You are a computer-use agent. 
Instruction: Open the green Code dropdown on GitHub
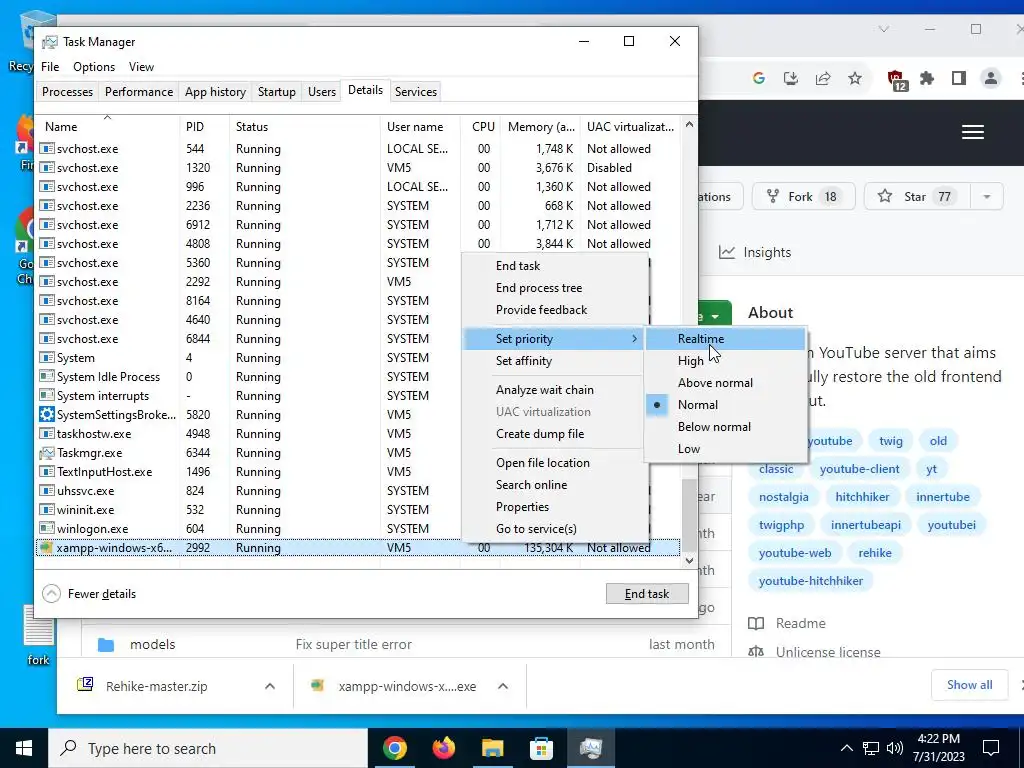point(715,317)
